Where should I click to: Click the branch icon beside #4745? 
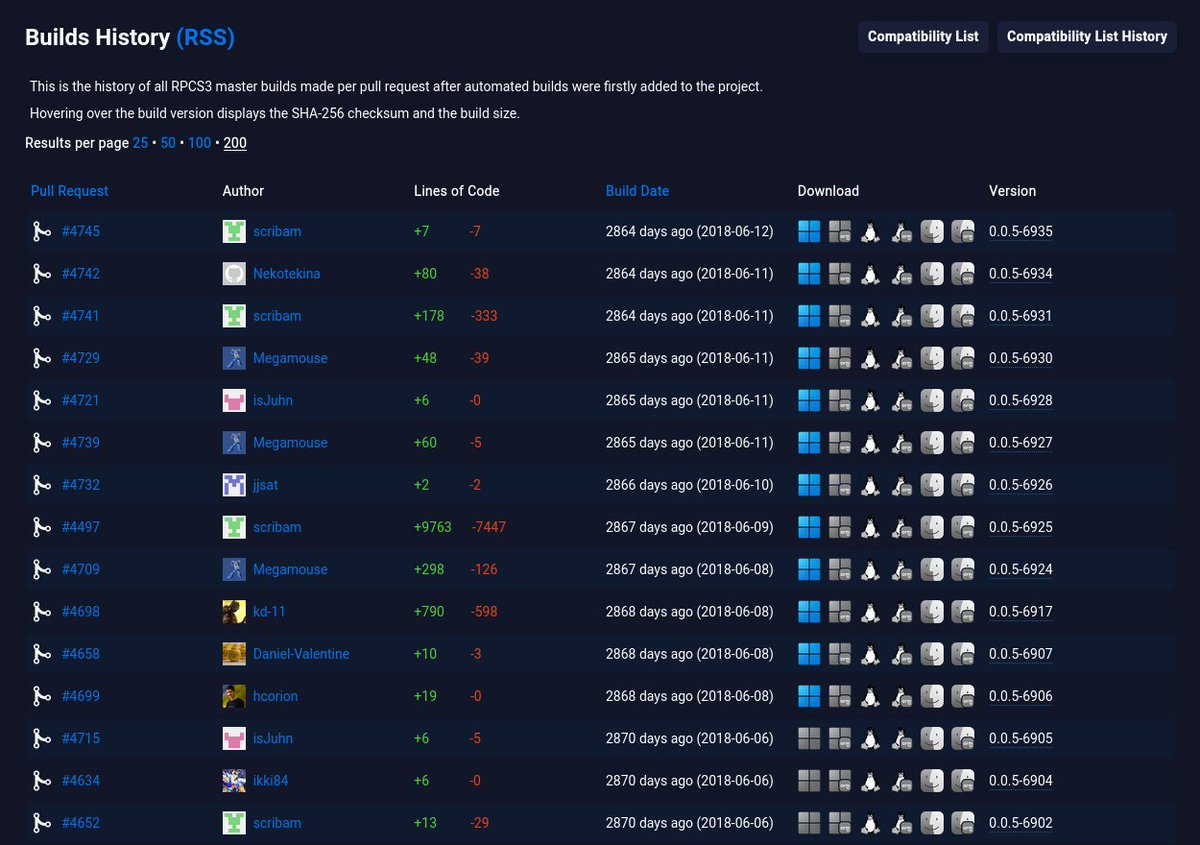(x=41, y=231)
